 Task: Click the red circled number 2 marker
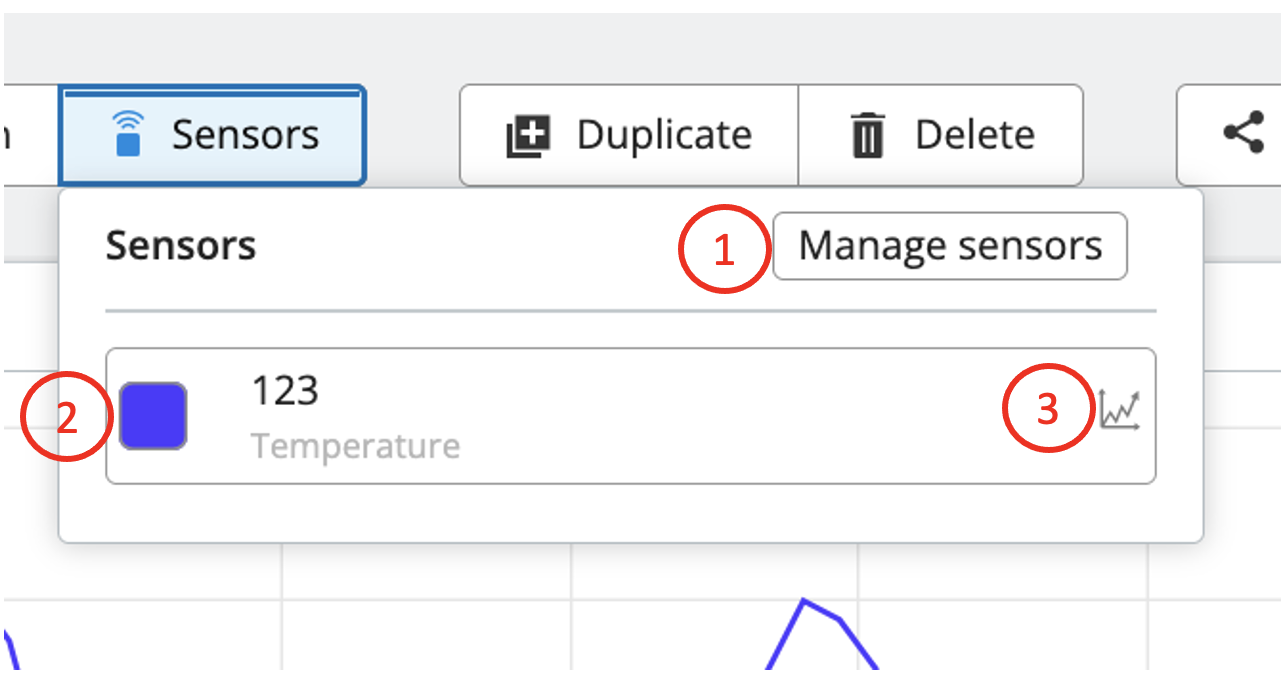coord(66,418)
